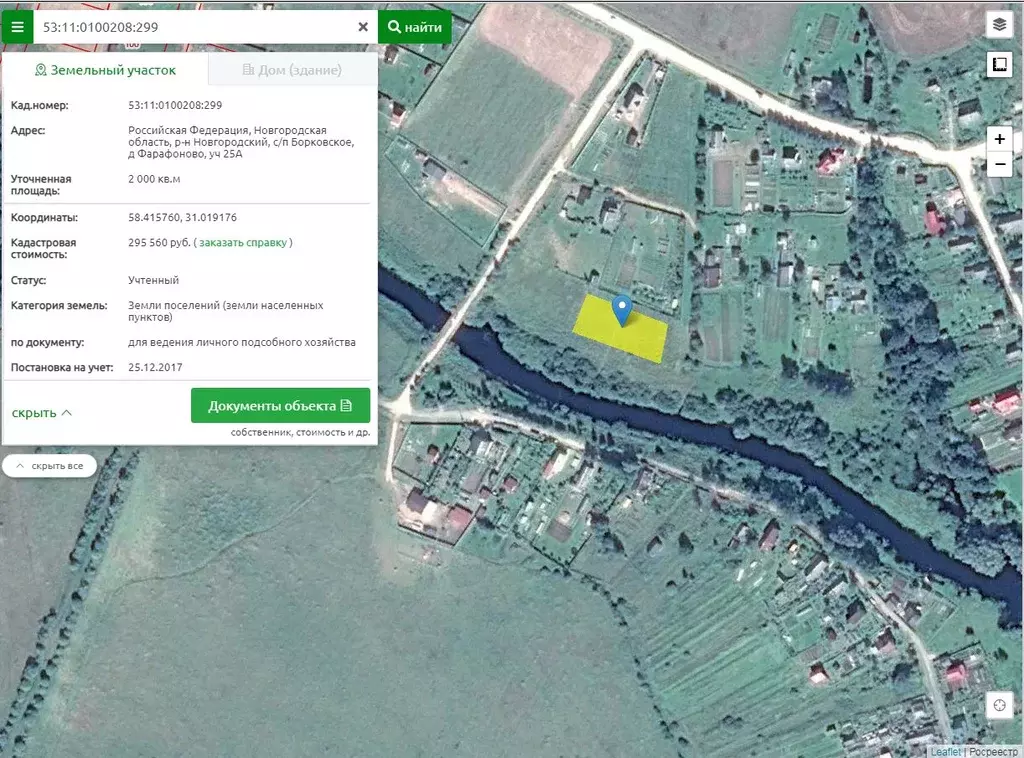Hide all panels with скрыть все
1024x758 pixels.
coord(50,466)
